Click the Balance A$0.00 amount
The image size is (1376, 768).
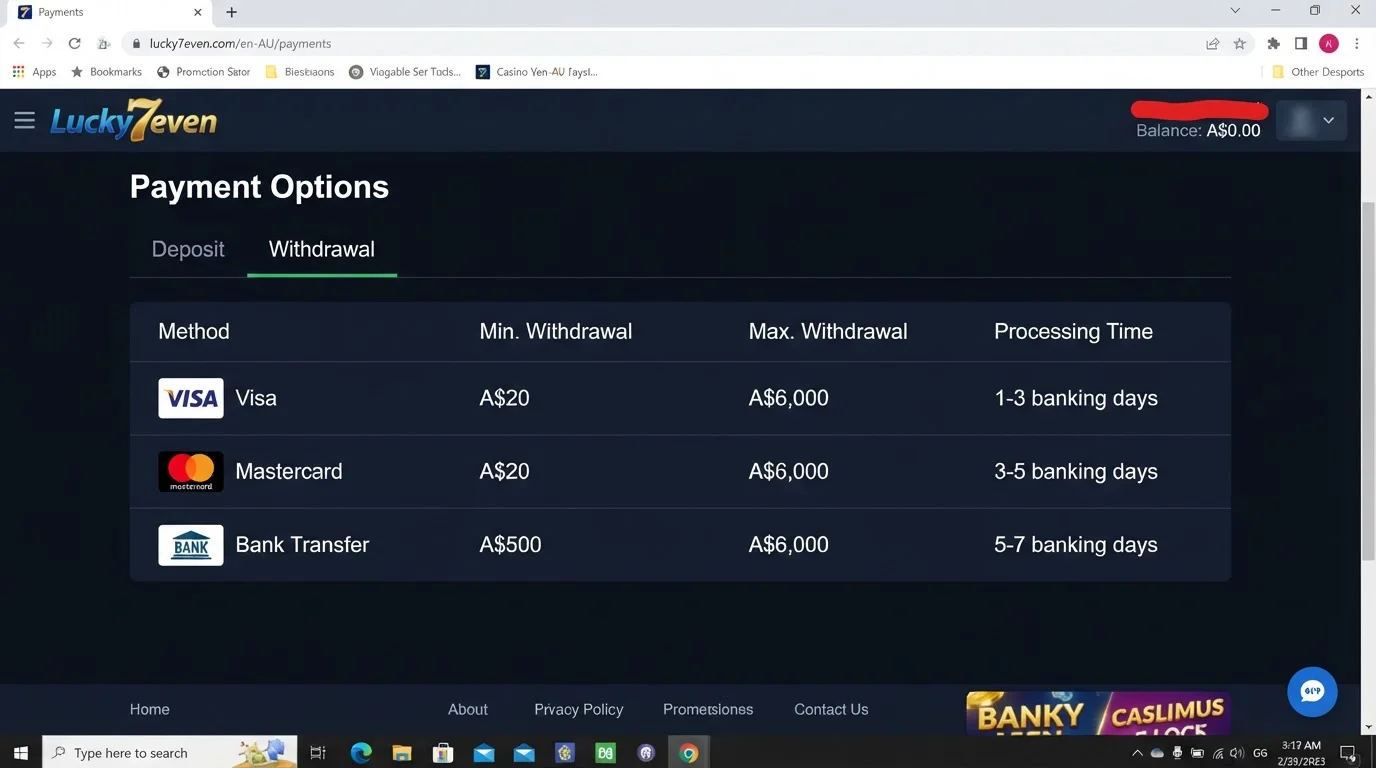[x=1234, y=131]
